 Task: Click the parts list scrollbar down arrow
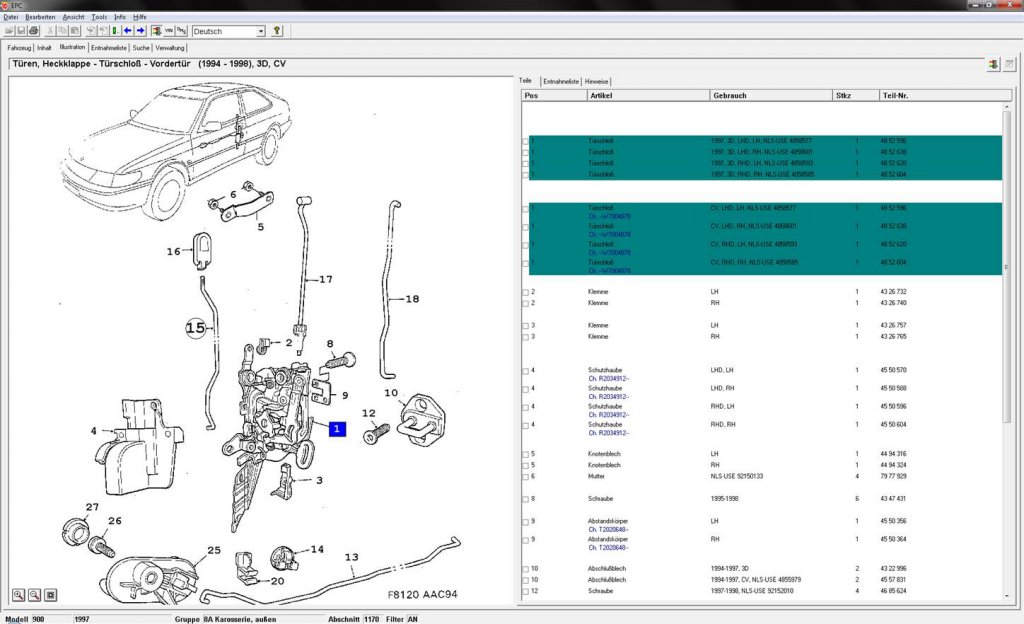click(x=1006, y=595)
